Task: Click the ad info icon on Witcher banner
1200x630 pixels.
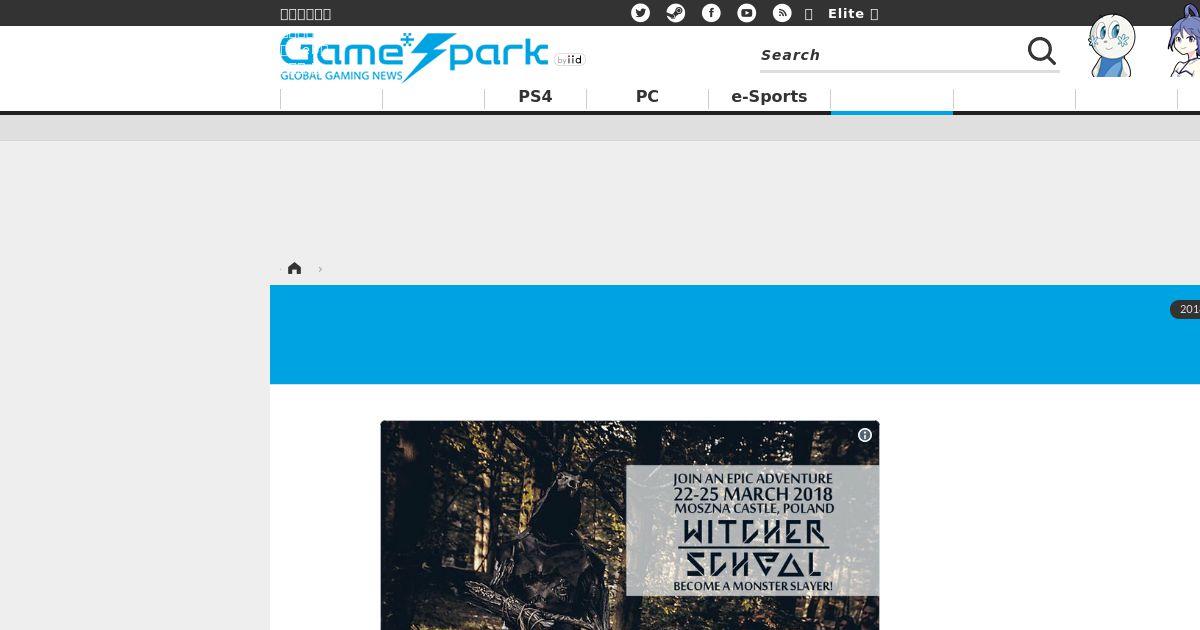Action: click(865, 435)
